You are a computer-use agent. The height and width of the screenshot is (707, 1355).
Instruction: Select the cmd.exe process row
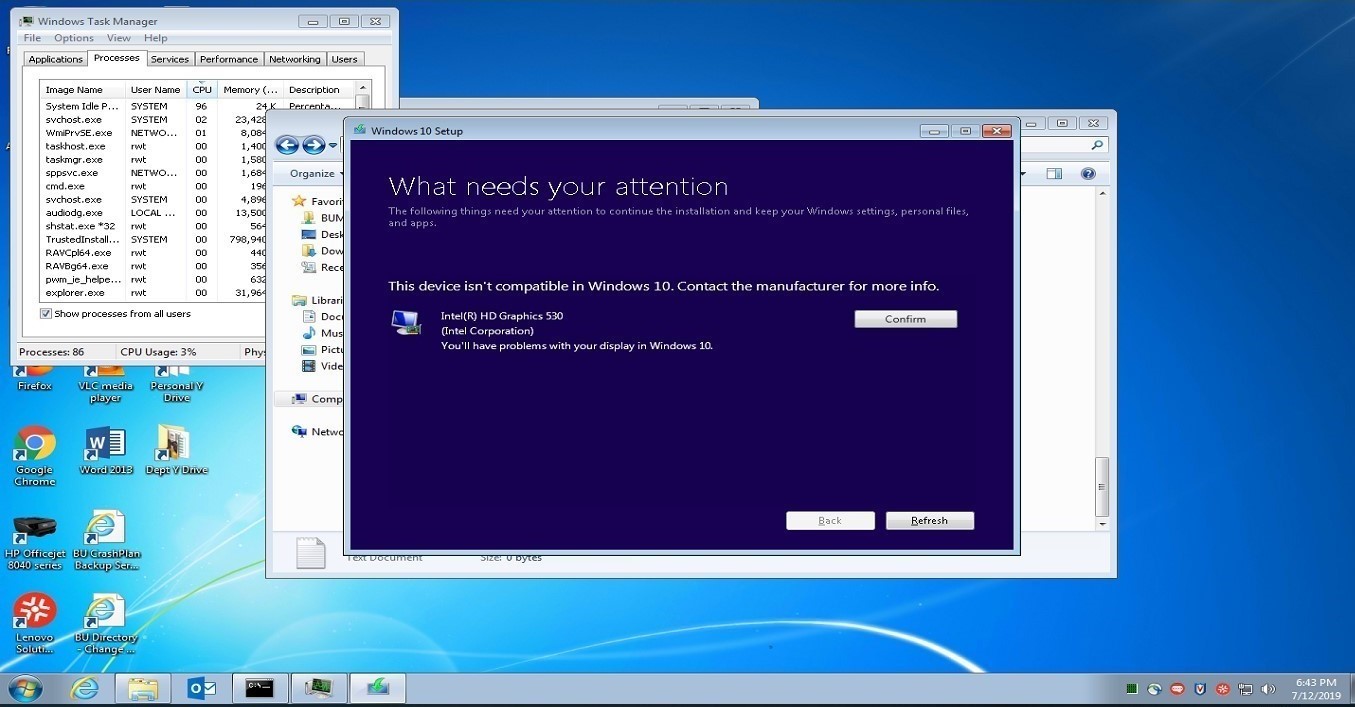(198, 186)
